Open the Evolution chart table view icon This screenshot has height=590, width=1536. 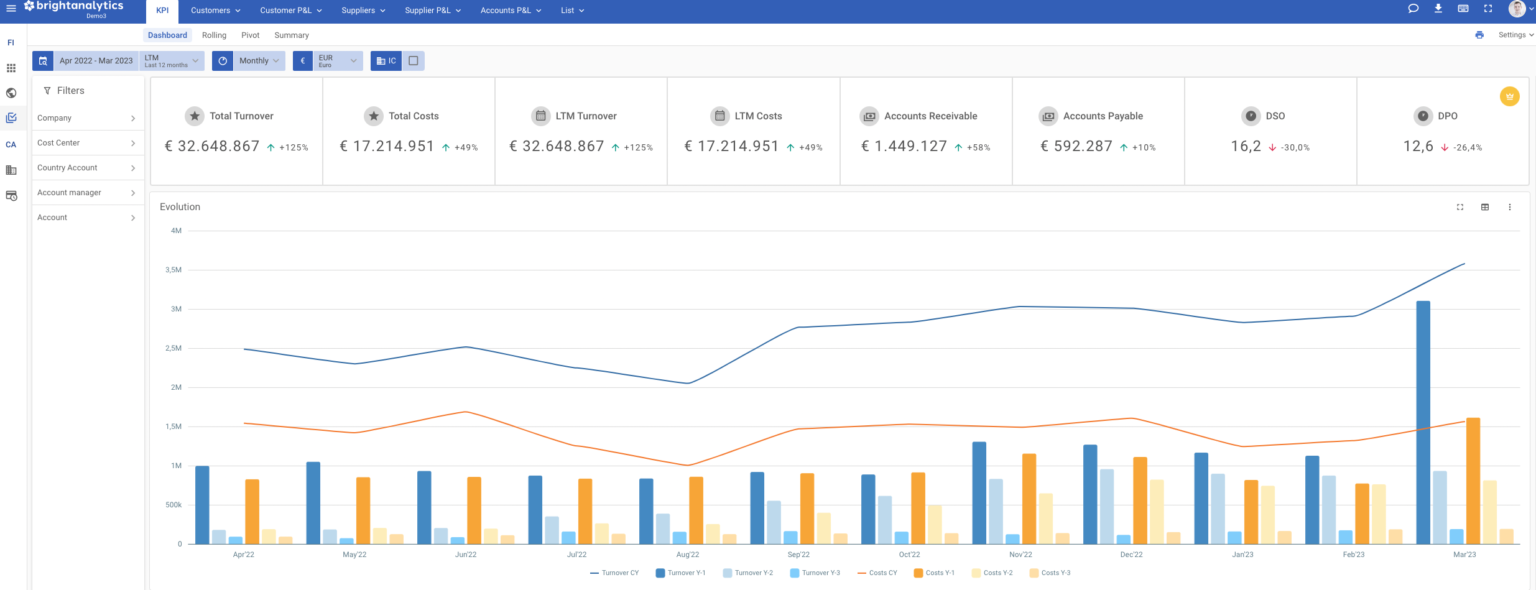[x=1485, y=207]
